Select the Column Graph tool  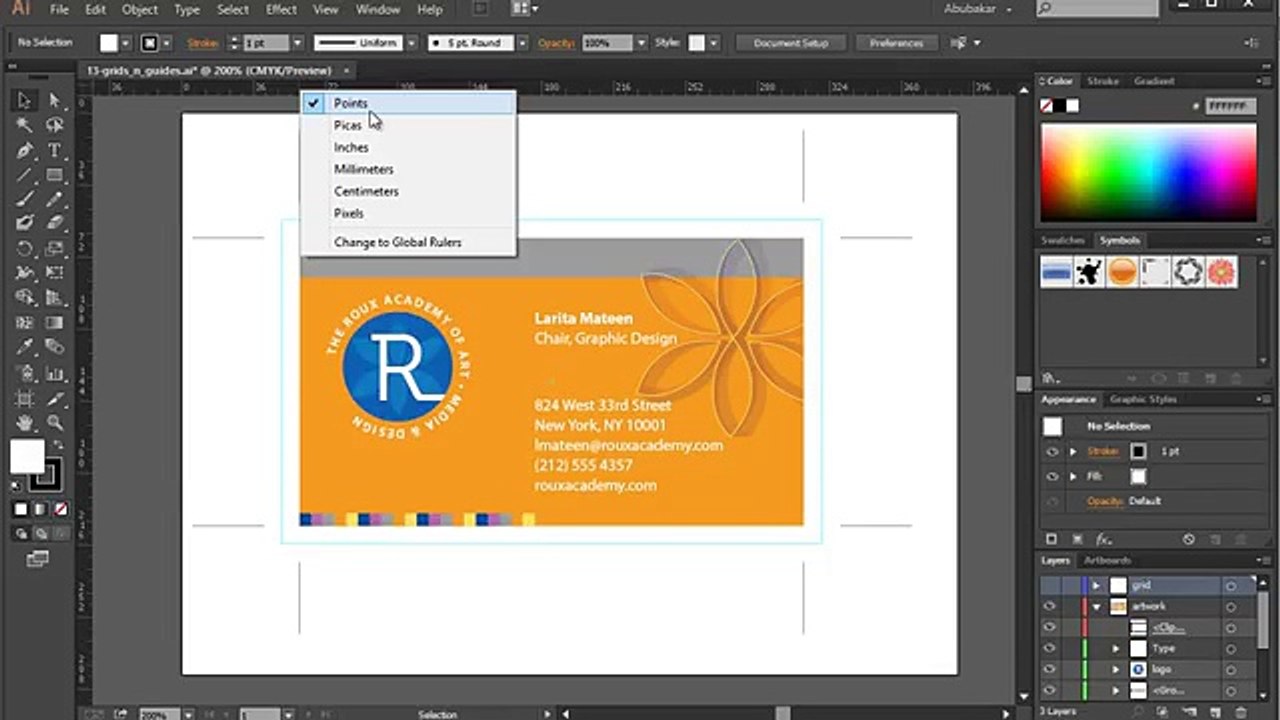click(x=54, y=373)
